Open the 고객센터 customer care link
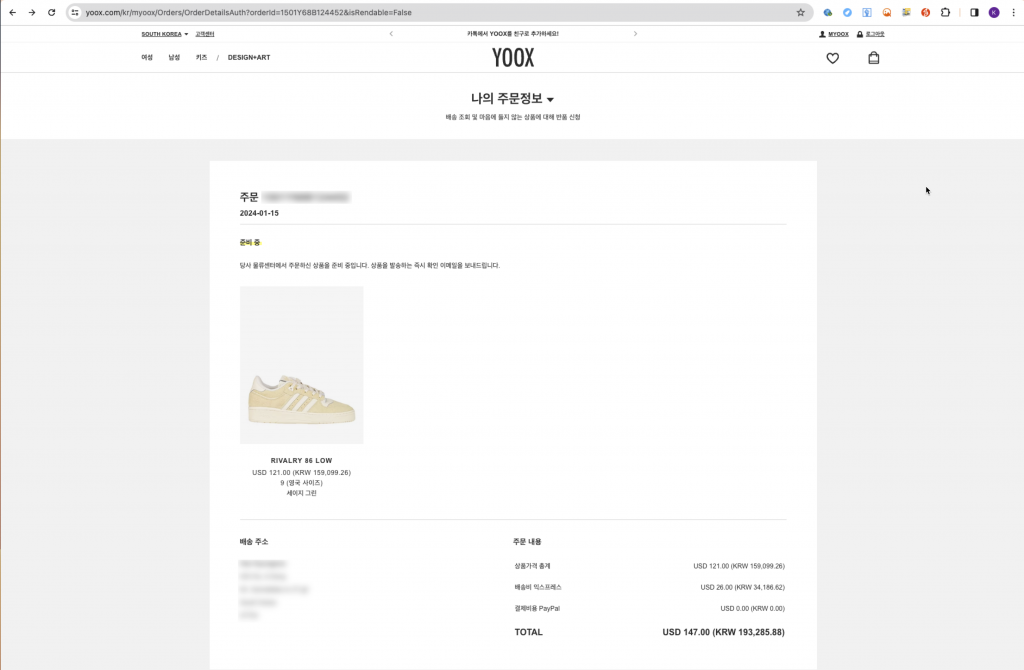This screenshot has width=1024, height=670. 204,34
